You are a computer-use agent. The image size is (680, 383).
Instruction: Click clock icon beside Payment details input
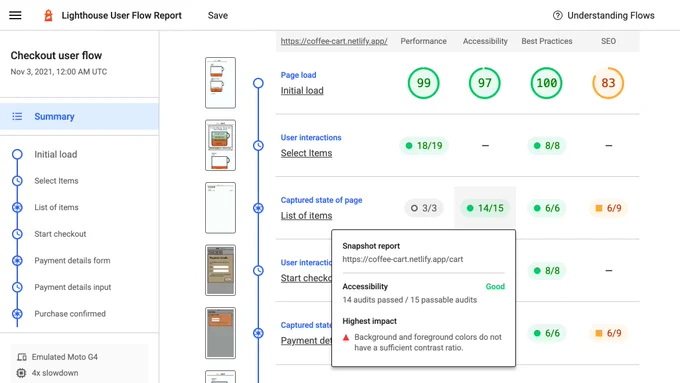[17, 287]
